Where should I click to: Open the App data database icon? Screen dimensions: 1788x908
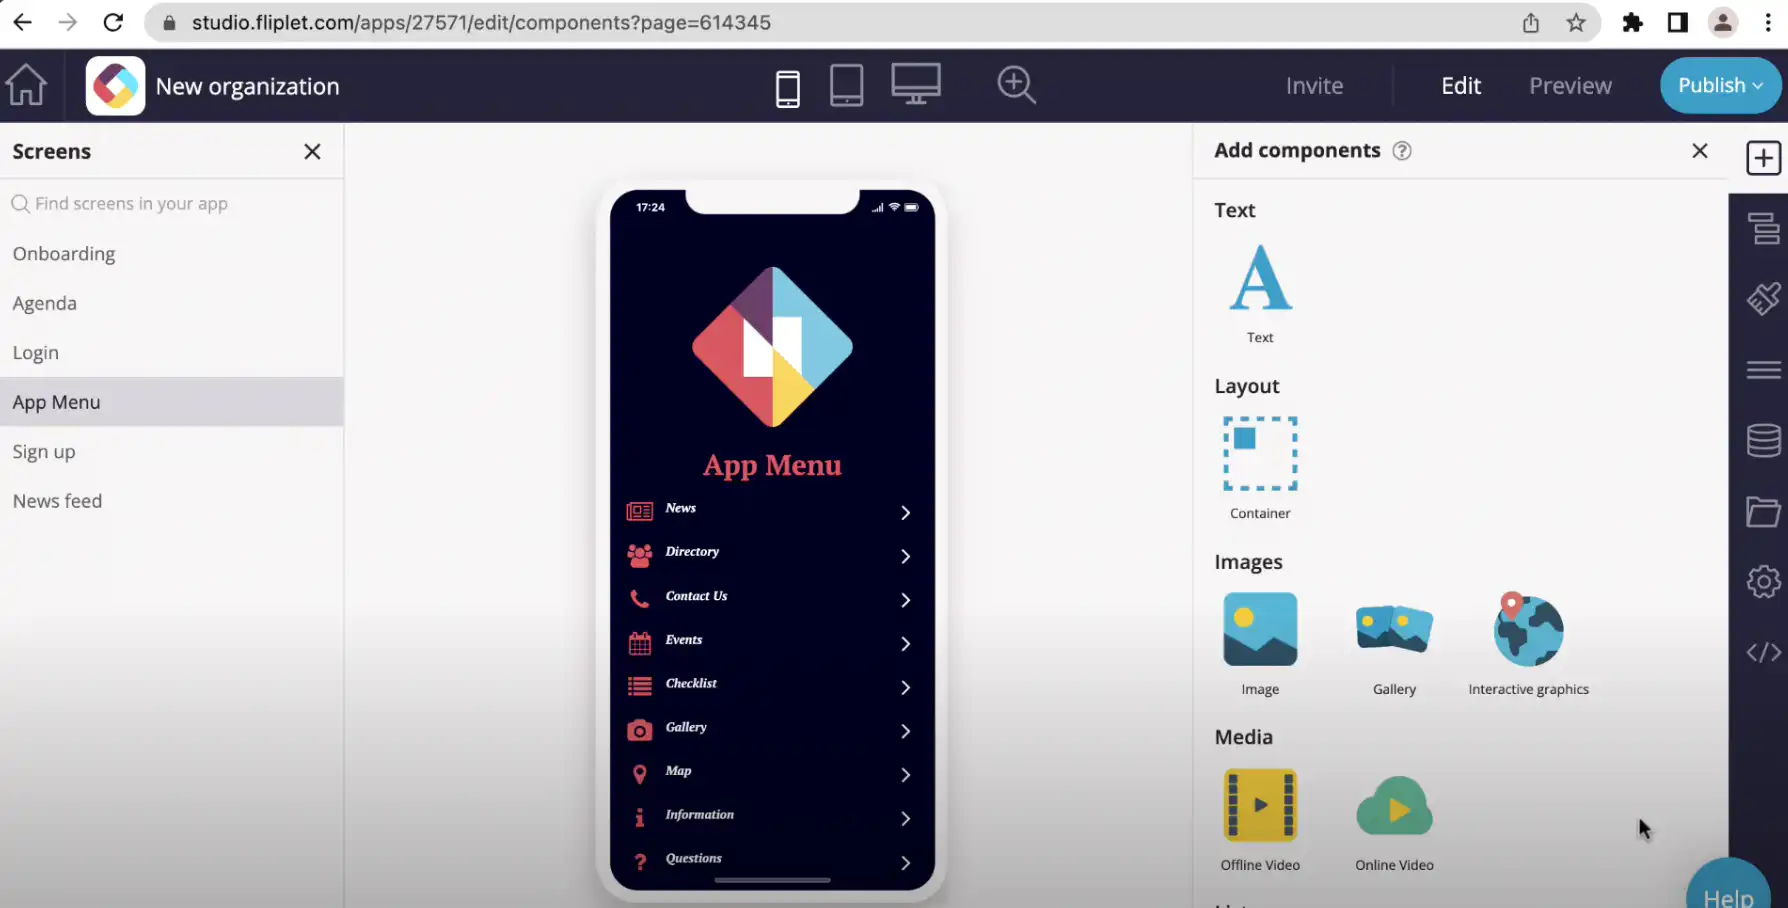point(1764,440)
